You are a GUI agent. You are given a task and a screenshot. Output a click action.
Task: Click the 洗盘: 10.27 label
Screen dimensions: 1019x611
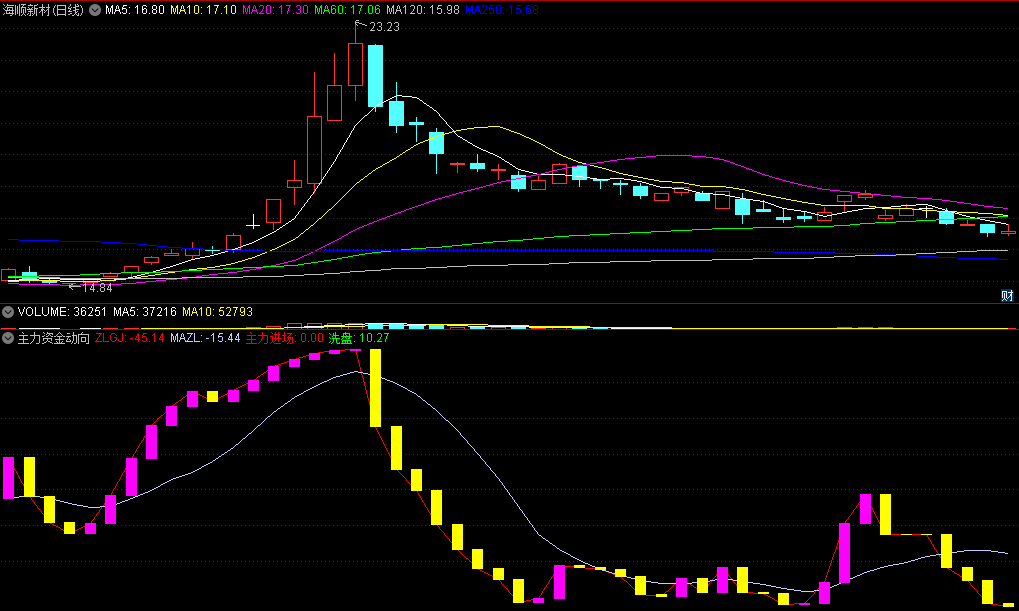coord(359,338)
